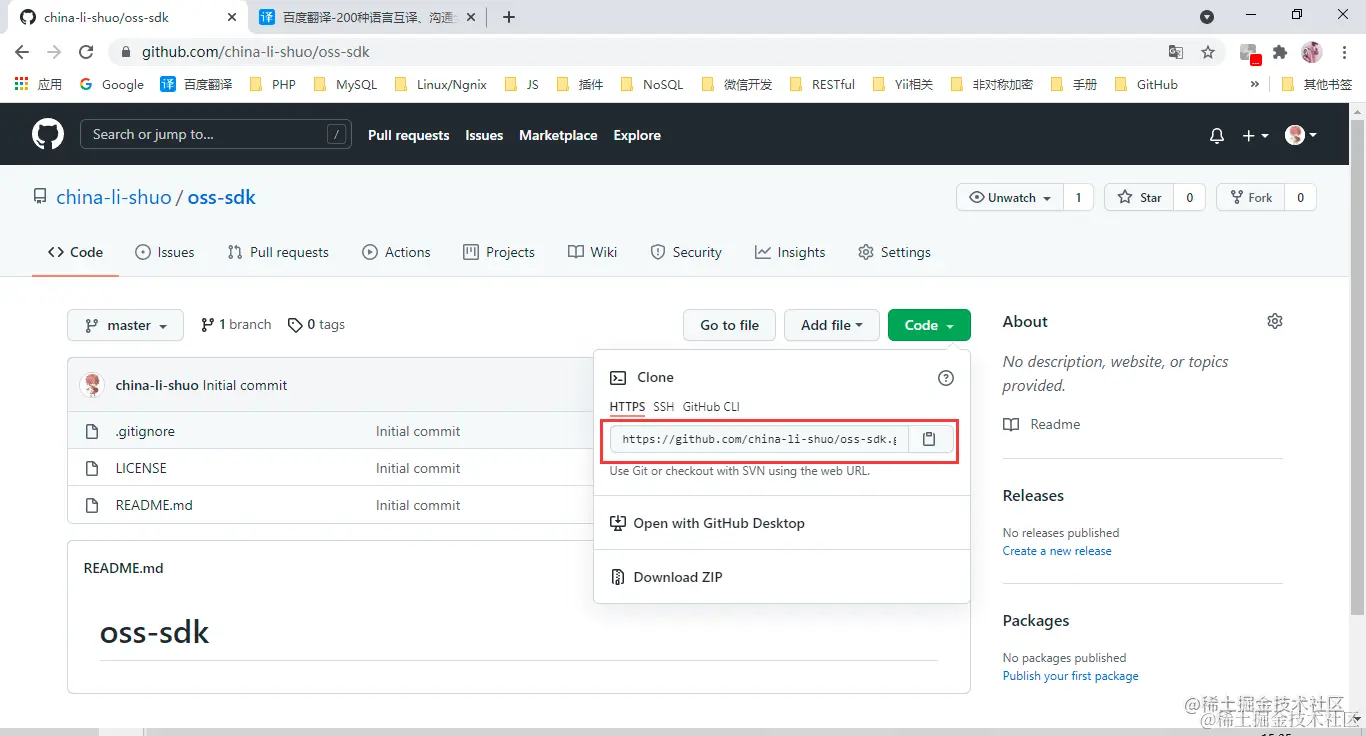Open the notifications bell

(1217, 135)
